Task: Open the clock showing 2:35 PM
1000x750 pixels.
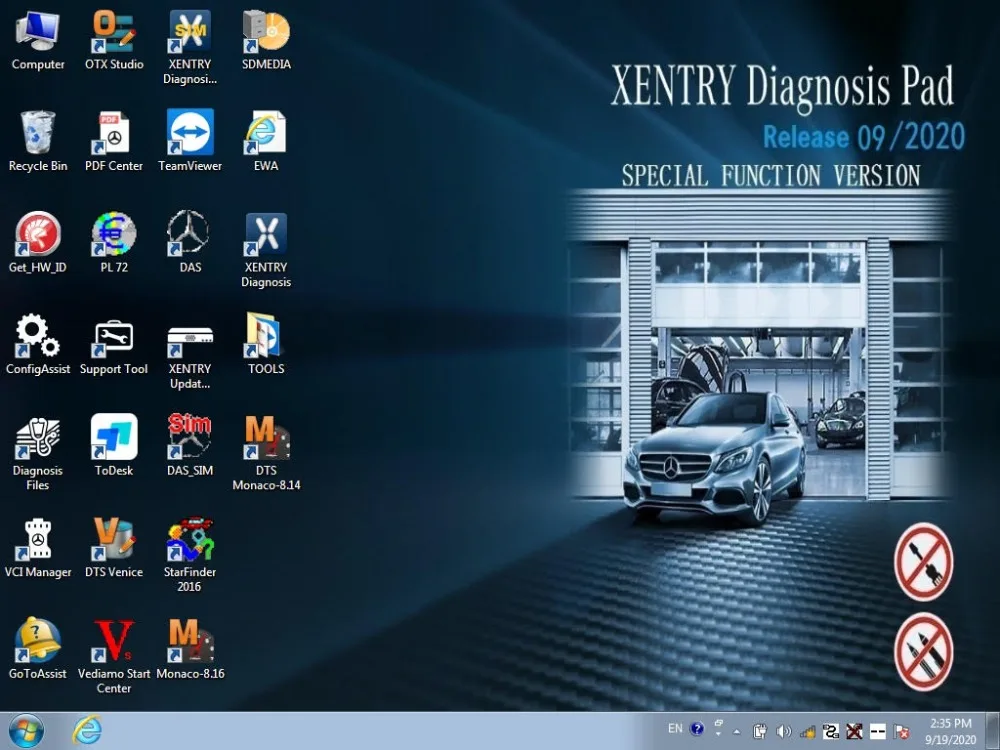Action: coord(950,732)
